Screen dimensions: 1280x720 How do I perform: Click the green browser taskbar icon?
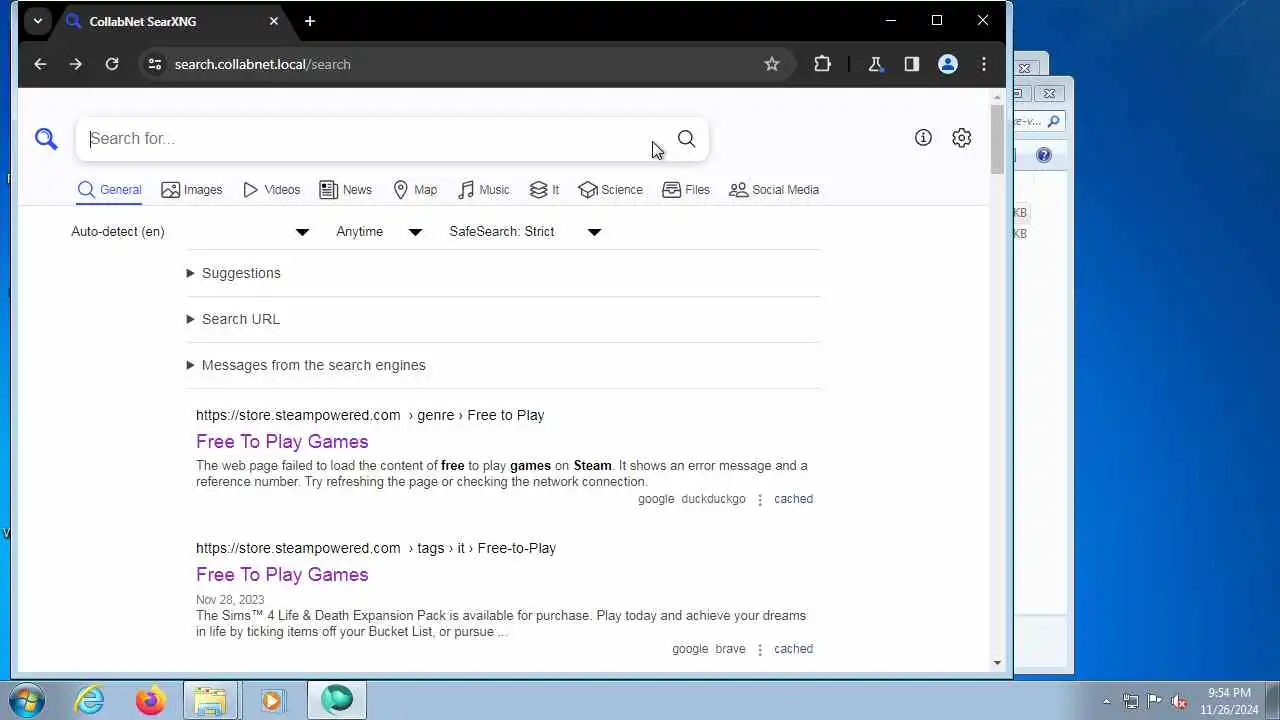pyautogui.click(x=337, y=700)
